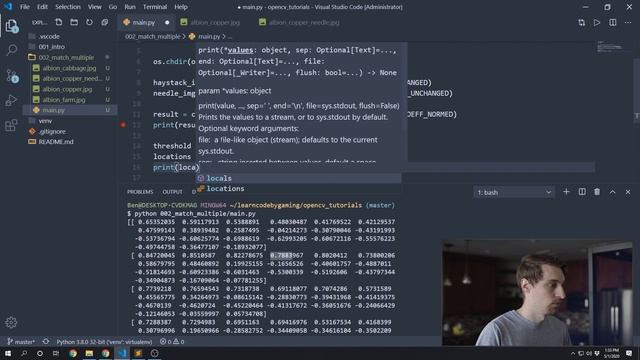640x360 pixels.
Task: Toggle breakpoint on line 12
Action: (123, 125)
